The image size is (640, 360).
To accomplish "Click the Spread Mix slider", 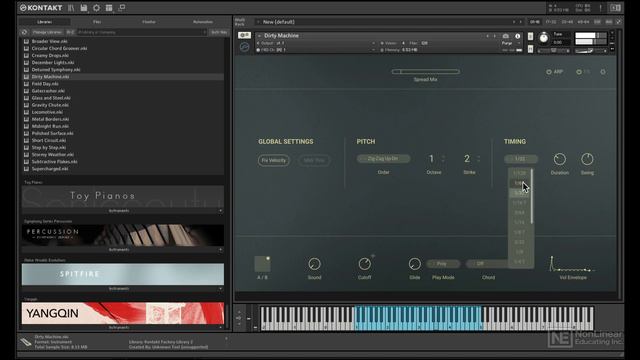I will pyautogui.click(x=425, y=71).
